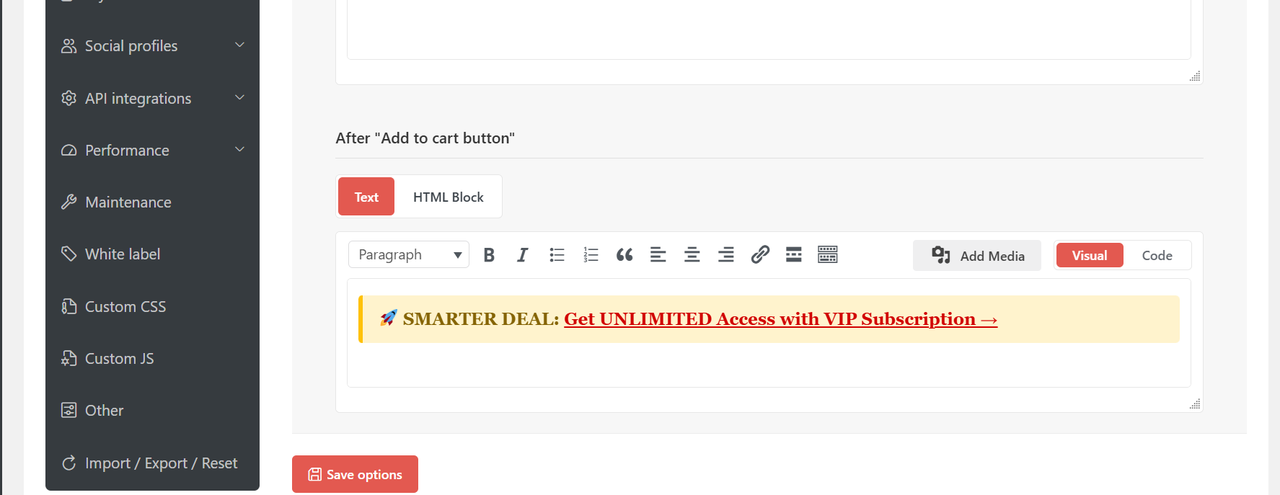Expand the API integrations section
This screenshot has width=1280, height=495.
click(x=152, y=98)
